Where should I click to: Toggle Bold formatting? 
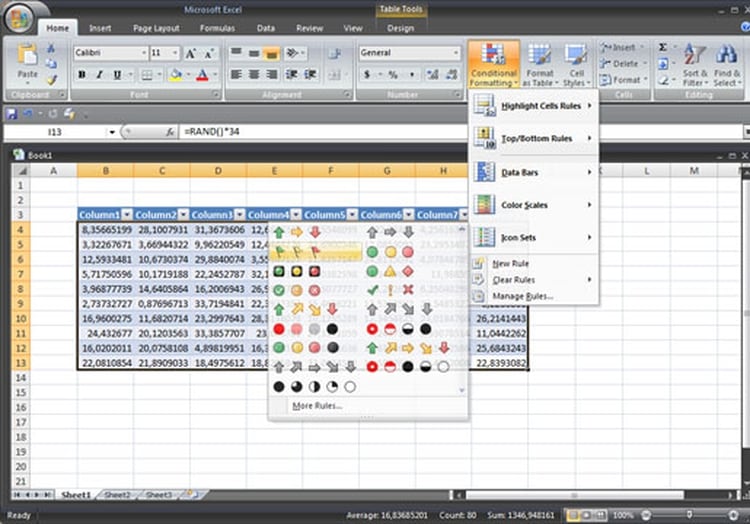(82, 75)
